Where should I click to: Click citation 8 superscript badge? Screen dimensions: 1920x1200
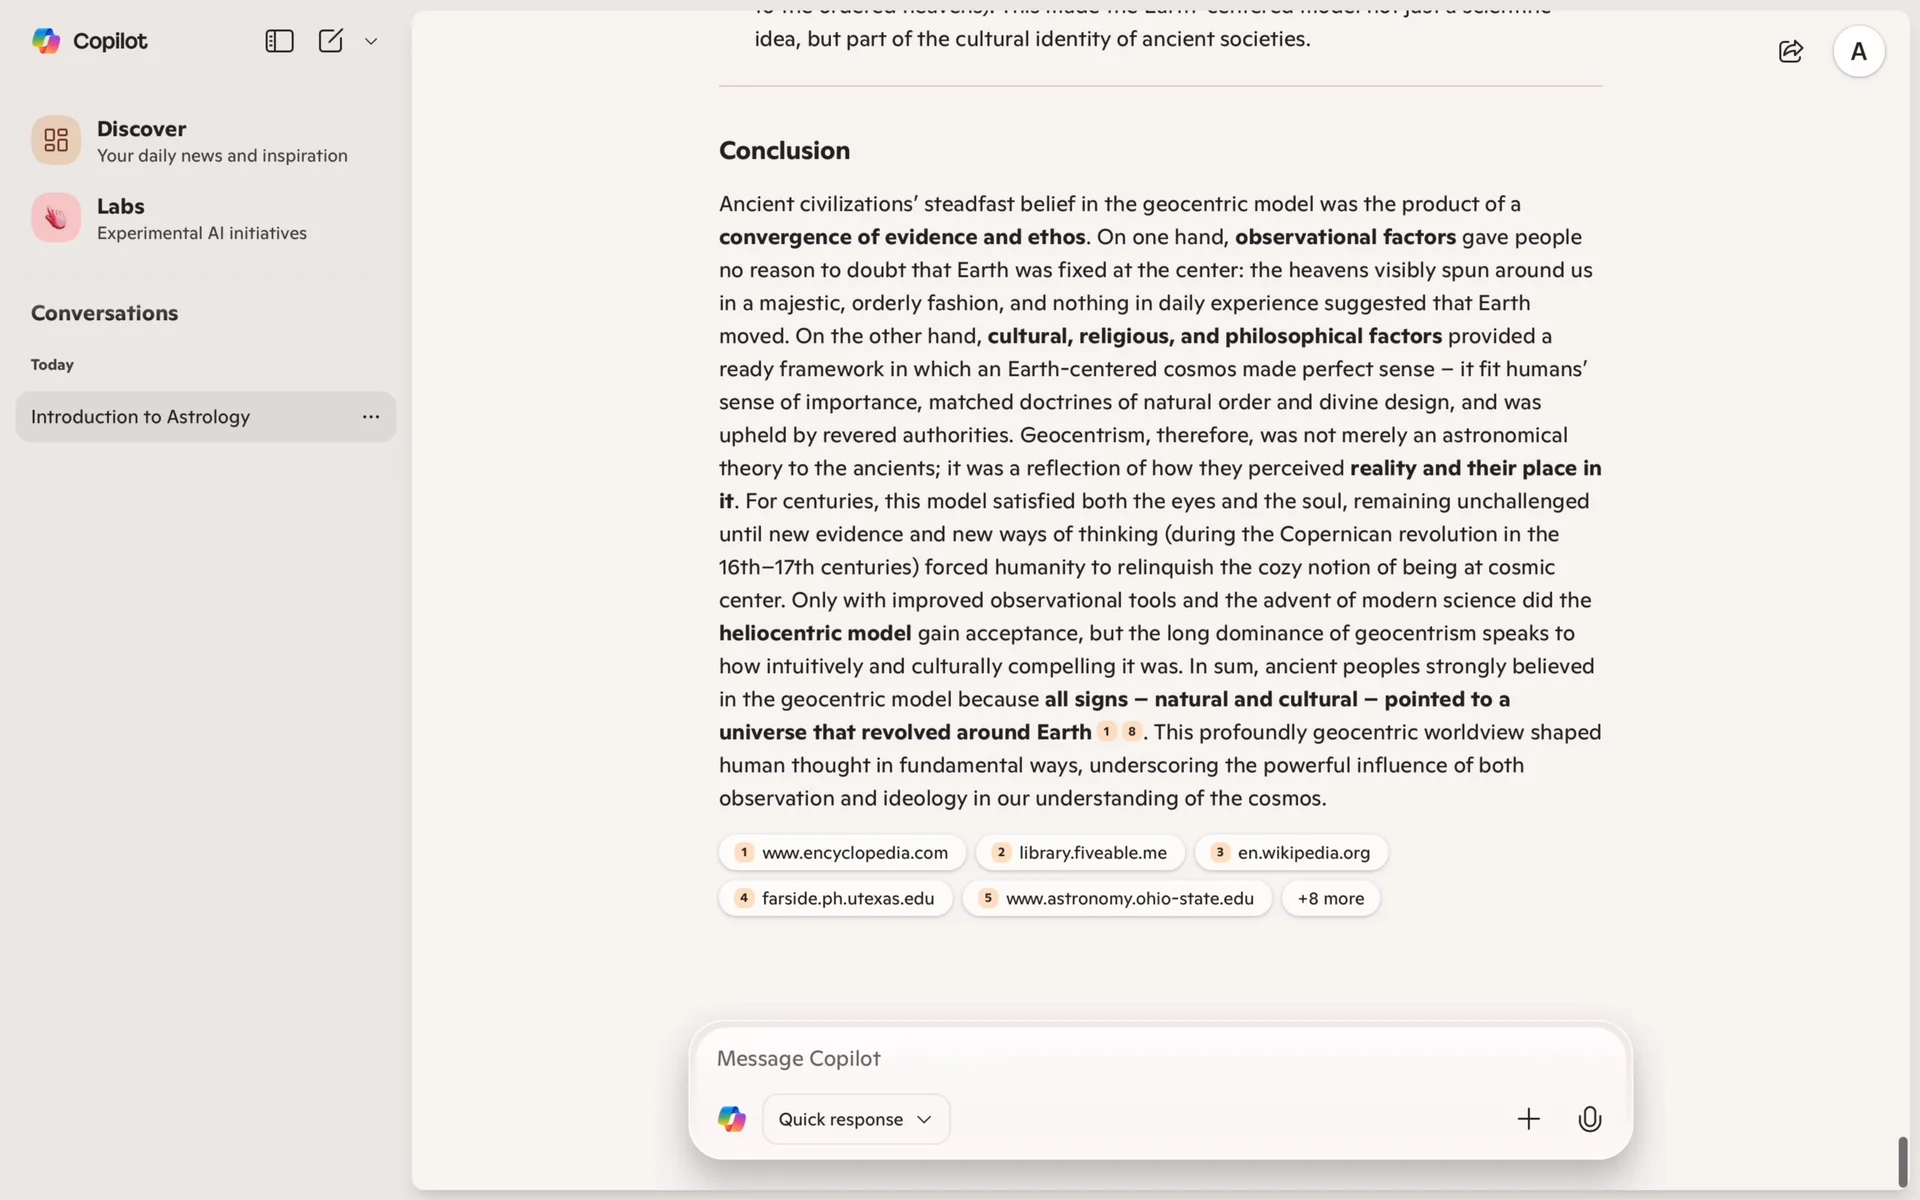coord(1131,732)
